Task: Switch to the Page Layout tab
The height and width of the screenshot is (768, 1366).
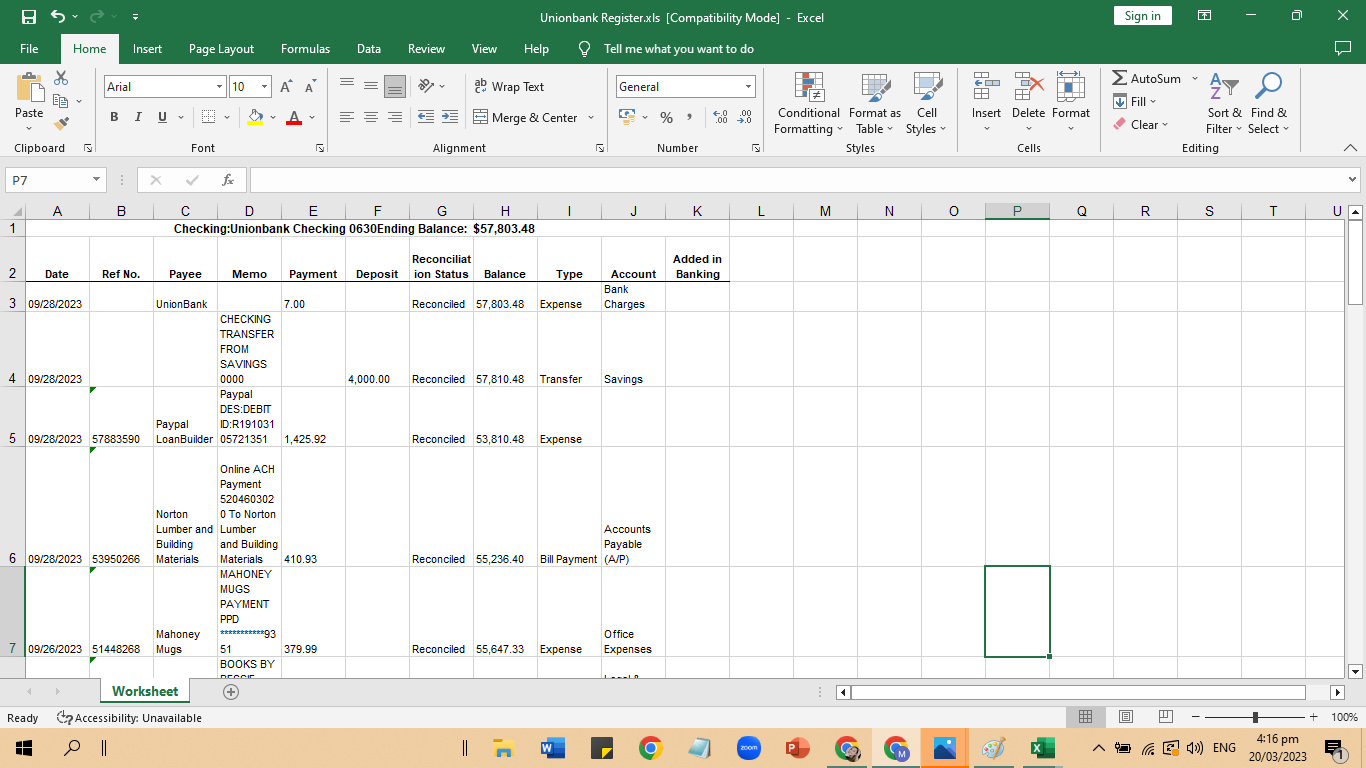Action: tap(221, 48)
